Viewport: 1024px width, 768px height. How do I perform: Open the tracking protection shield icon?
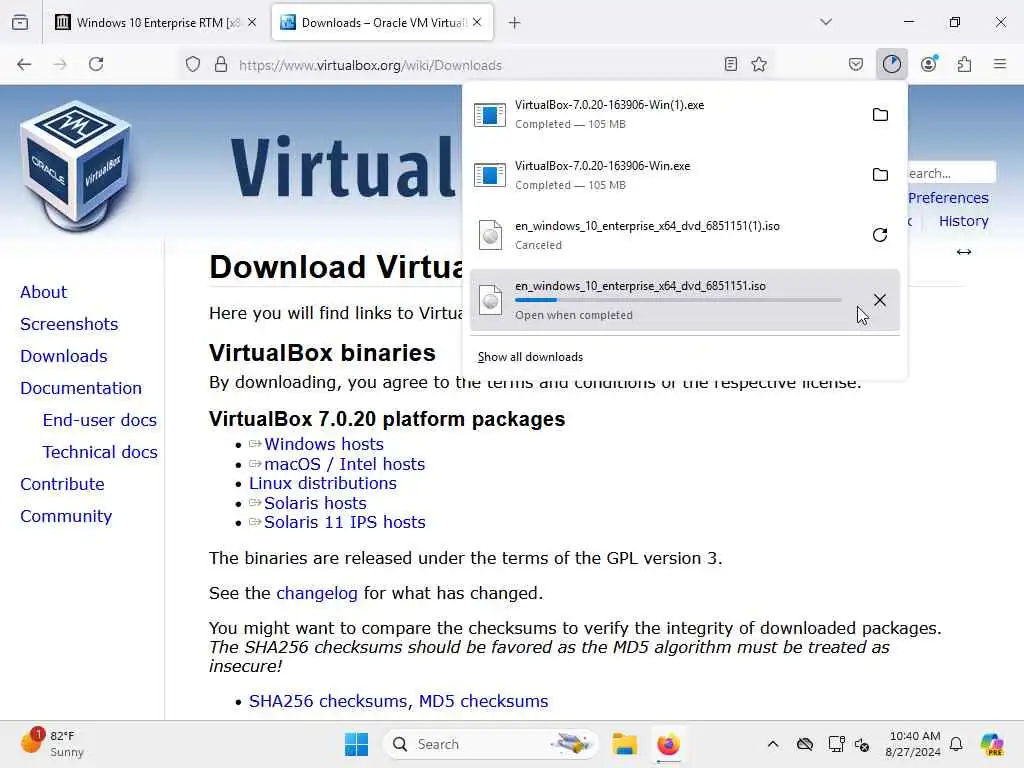coord(193,65)
